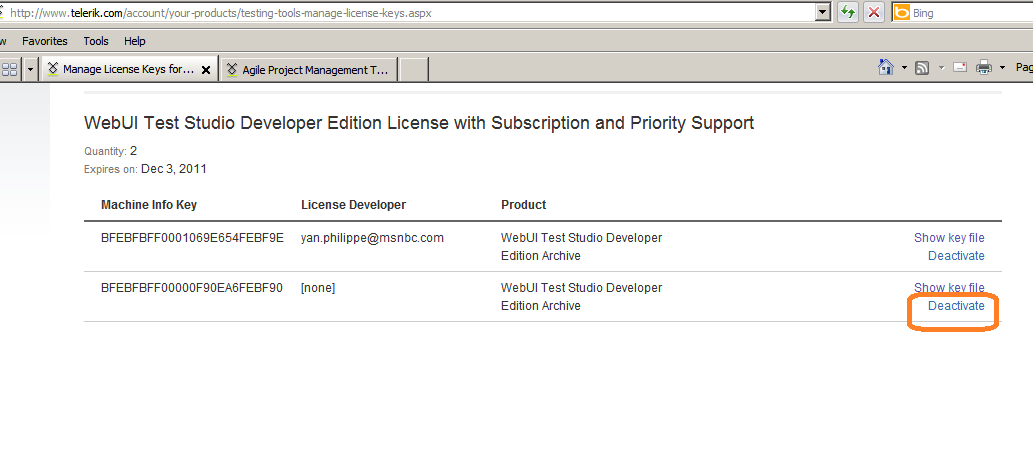1033x460 pixels.
Task: Click machine key BFEBFBFF0001069E654FEBF9E
Action: (x=192, y=238)
